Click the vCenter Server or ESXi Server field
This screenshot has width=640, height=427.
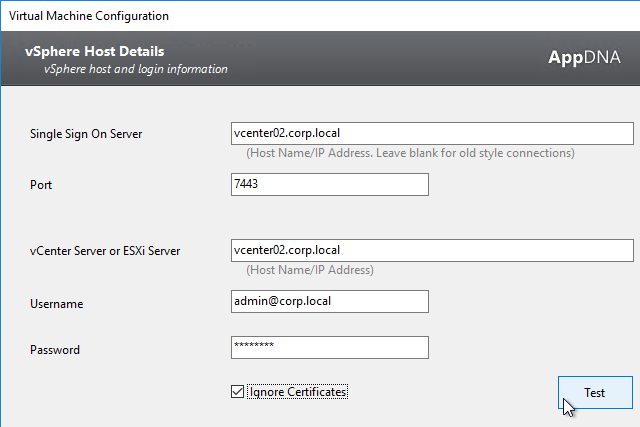(x=432, y=250)
